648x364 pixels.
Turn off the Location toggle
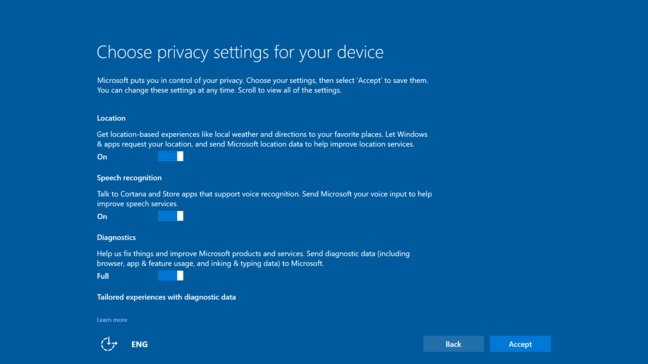click(x=171, y=156)
